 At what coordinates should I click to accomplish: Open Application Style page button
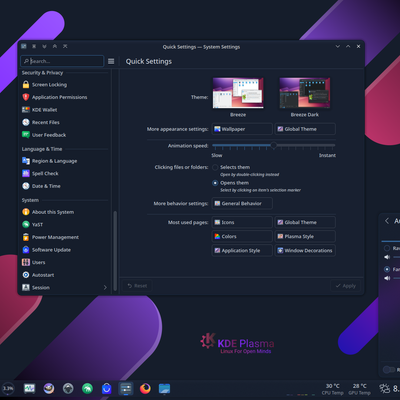pyautogui.click(x=242, y=250)
